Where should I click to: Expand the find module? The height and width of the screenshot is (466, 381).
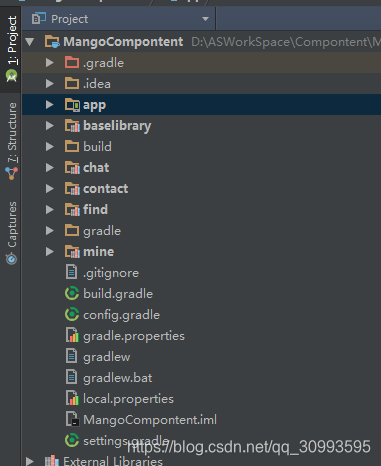click(x=50, y=210)
